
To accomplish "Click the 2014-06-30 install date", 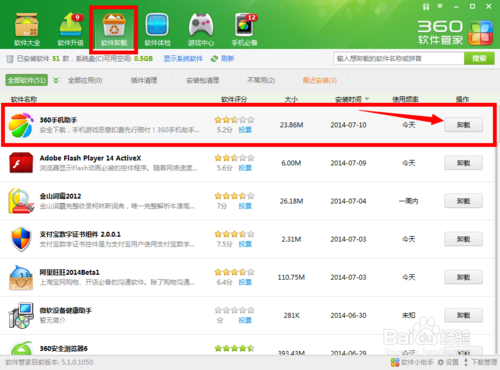I will [348, 315].
